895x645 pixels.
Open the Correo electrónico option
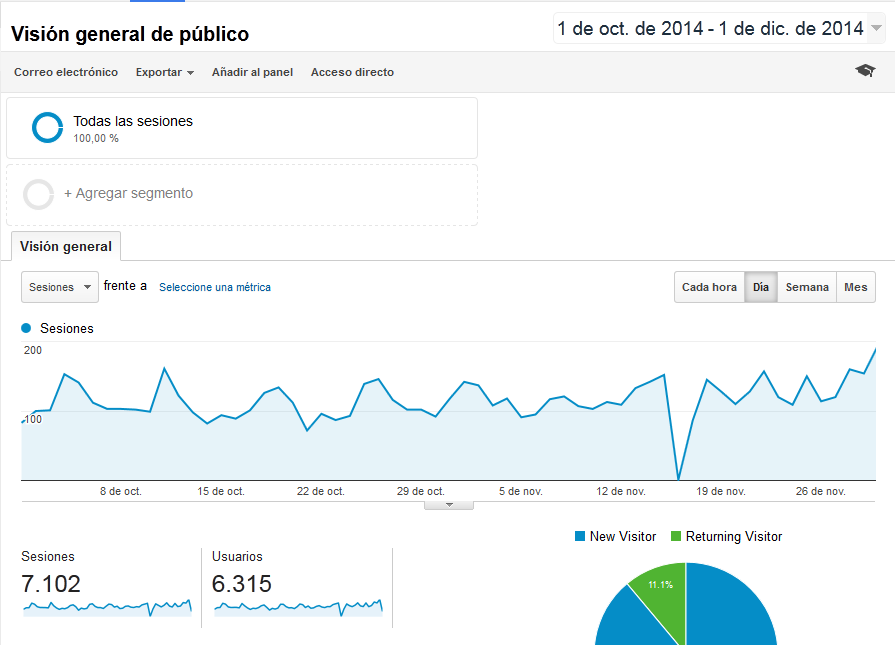66,72
